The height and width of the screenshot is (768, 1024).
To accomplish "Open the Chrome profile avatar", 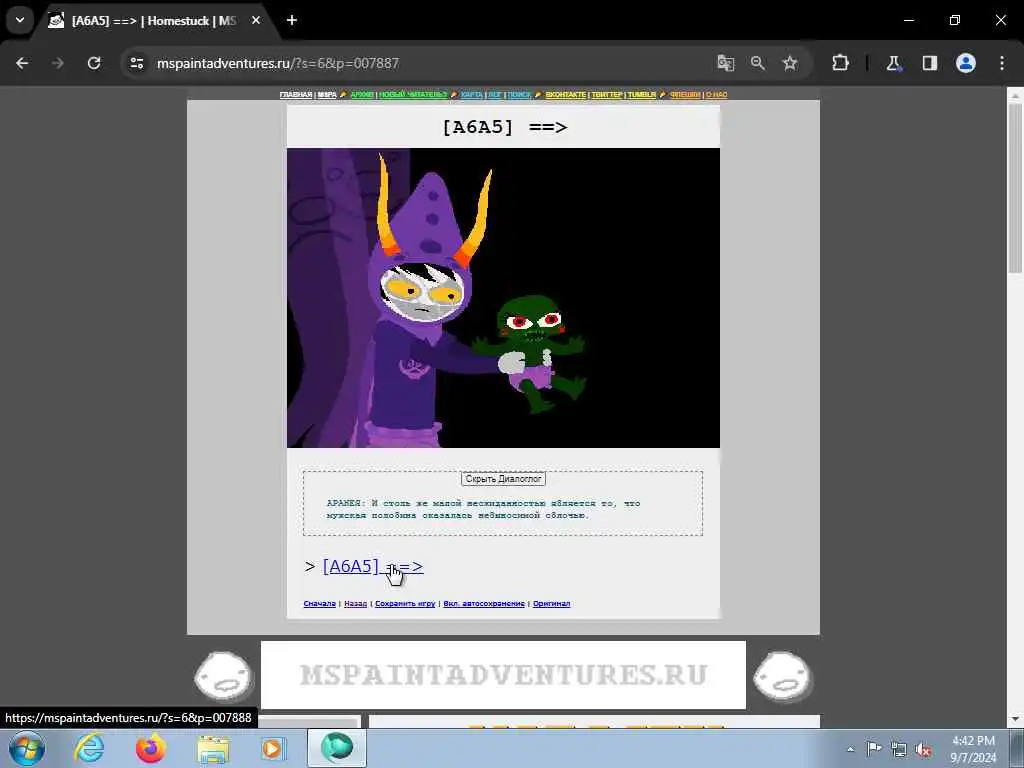I will 966,63.
